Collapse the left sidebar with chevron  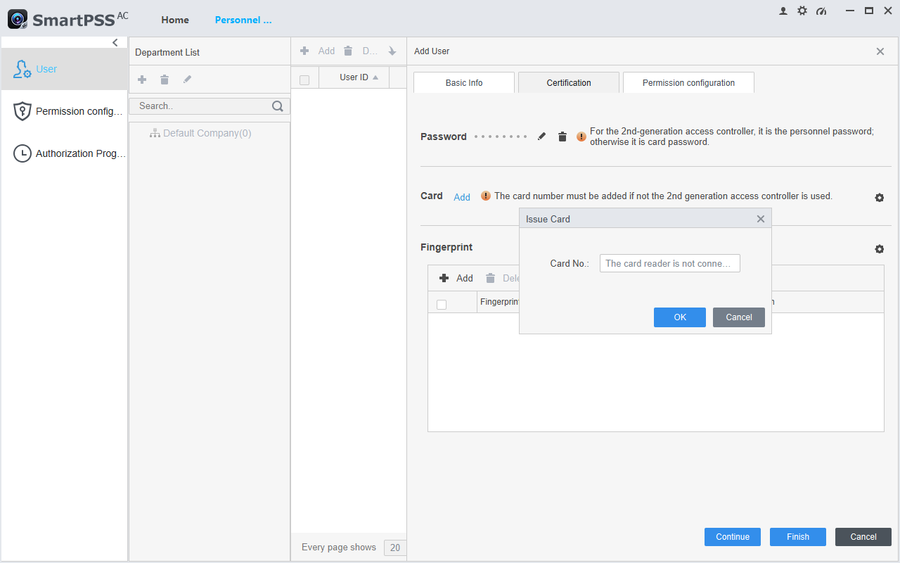click(x=115, y=43)
